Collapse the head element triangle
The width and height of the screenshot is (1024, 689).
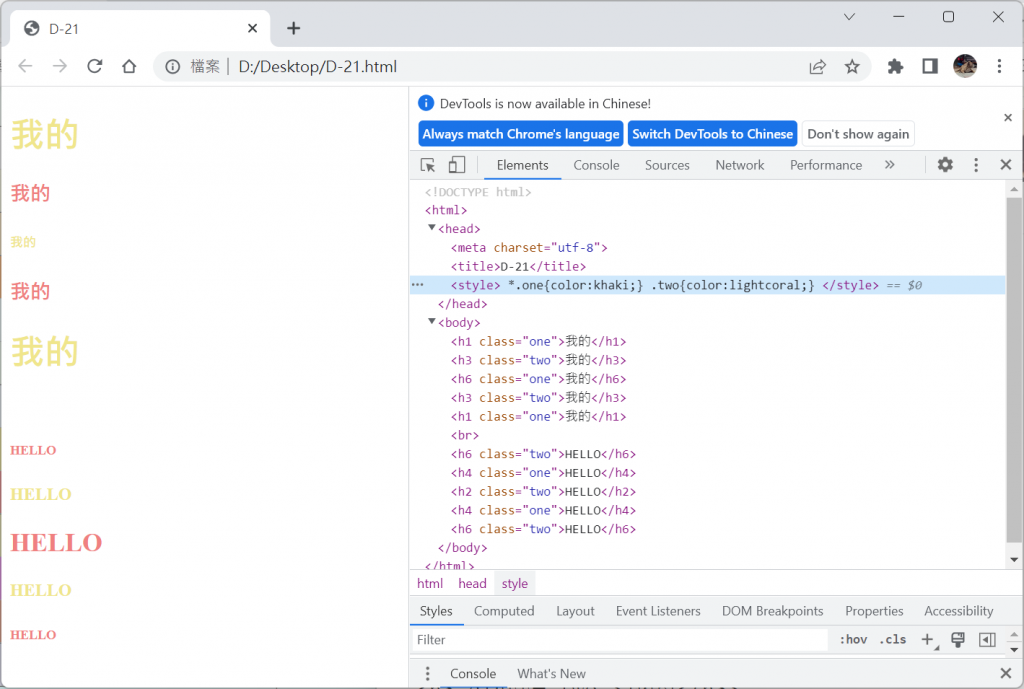[432, 228]
